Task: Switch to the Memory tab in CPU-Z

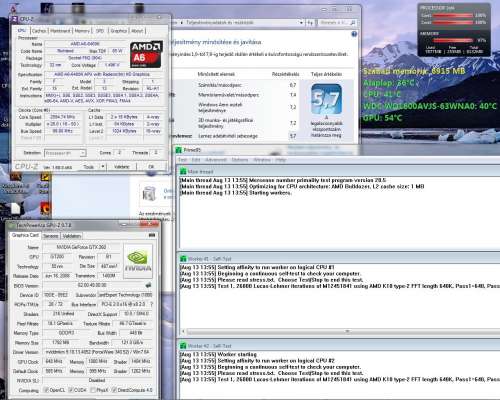Action: (82, 31)
